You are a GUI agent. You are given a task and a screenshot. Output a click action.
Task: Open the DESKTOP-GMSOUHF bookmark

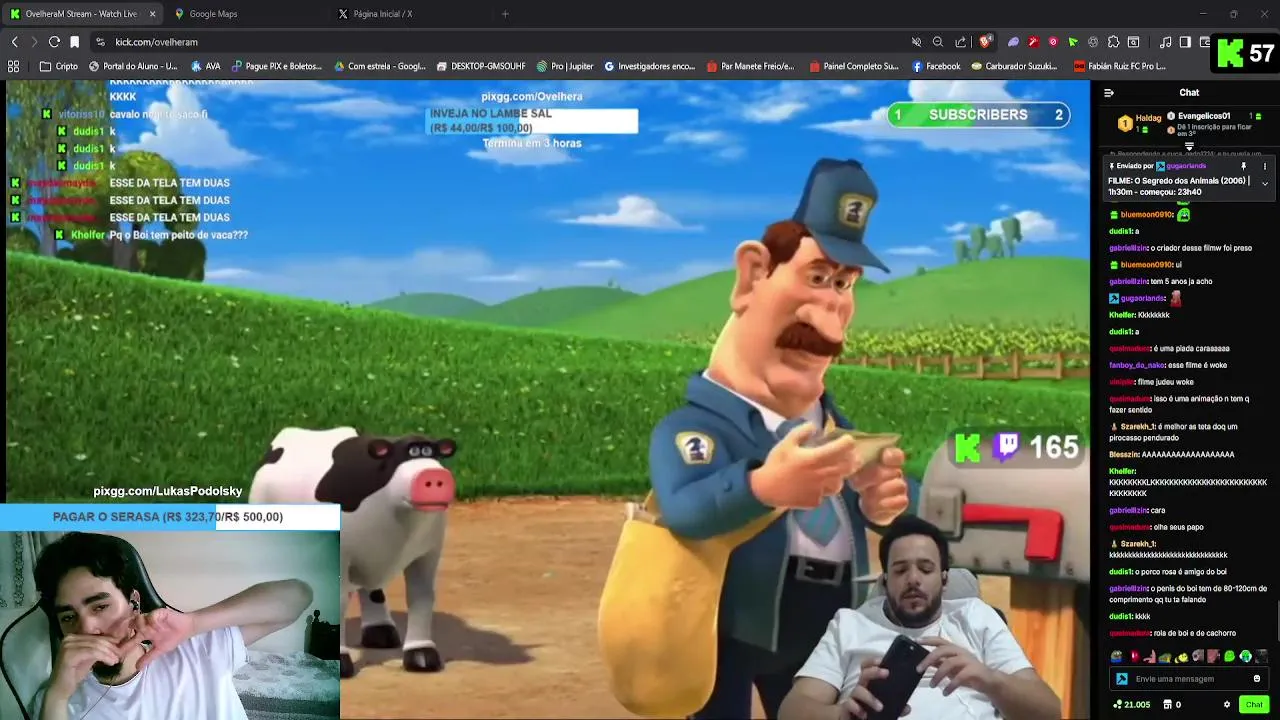481,66
